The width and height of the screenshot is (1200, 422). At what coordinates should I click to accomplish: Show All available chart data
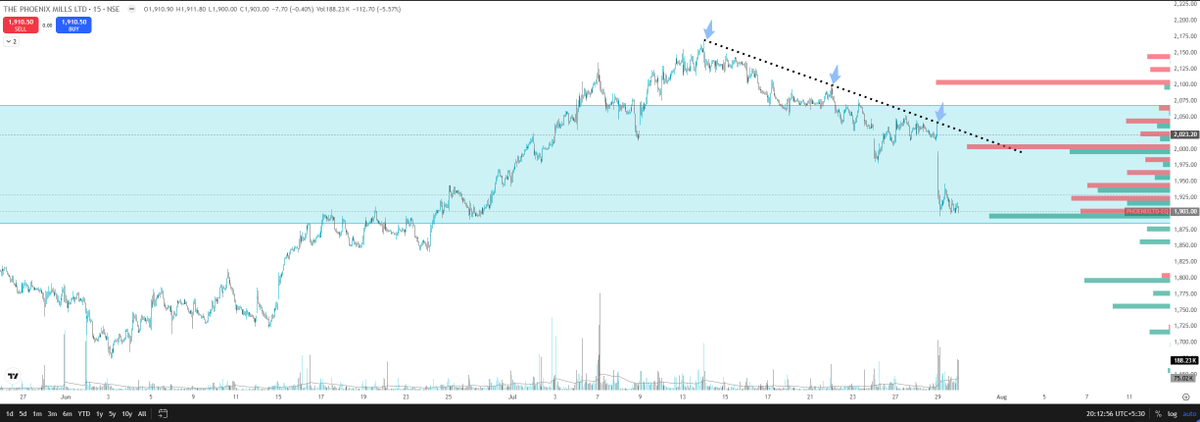pyautogui.click(x=141, y=413)
